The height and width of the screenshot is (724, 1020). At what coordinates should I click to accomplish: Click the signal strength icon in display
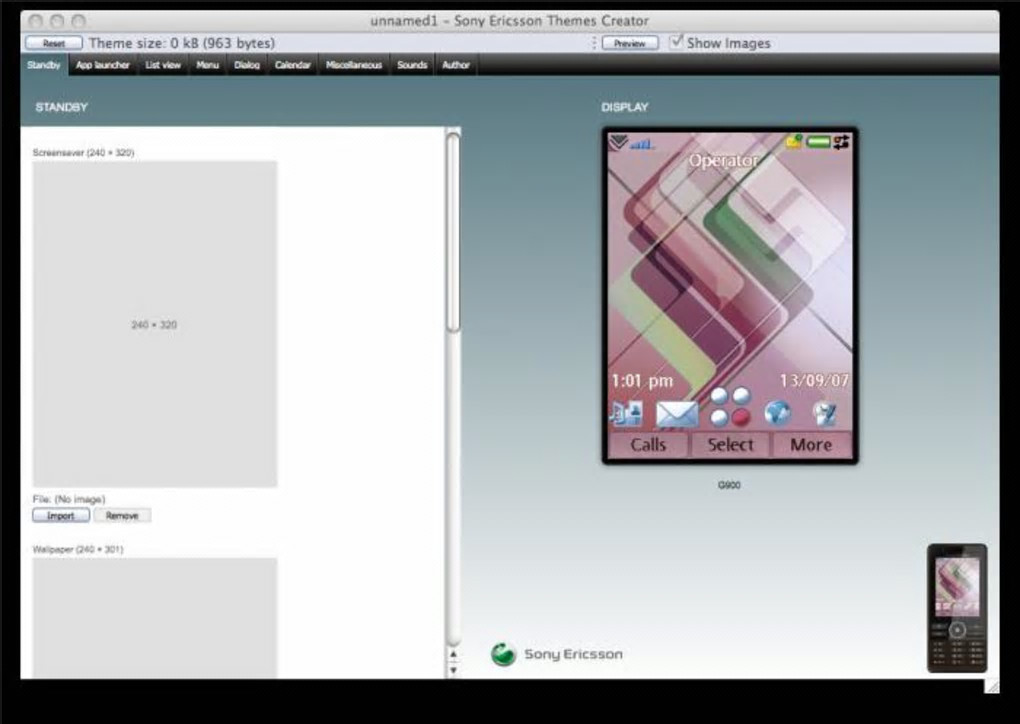click(642, 144)
